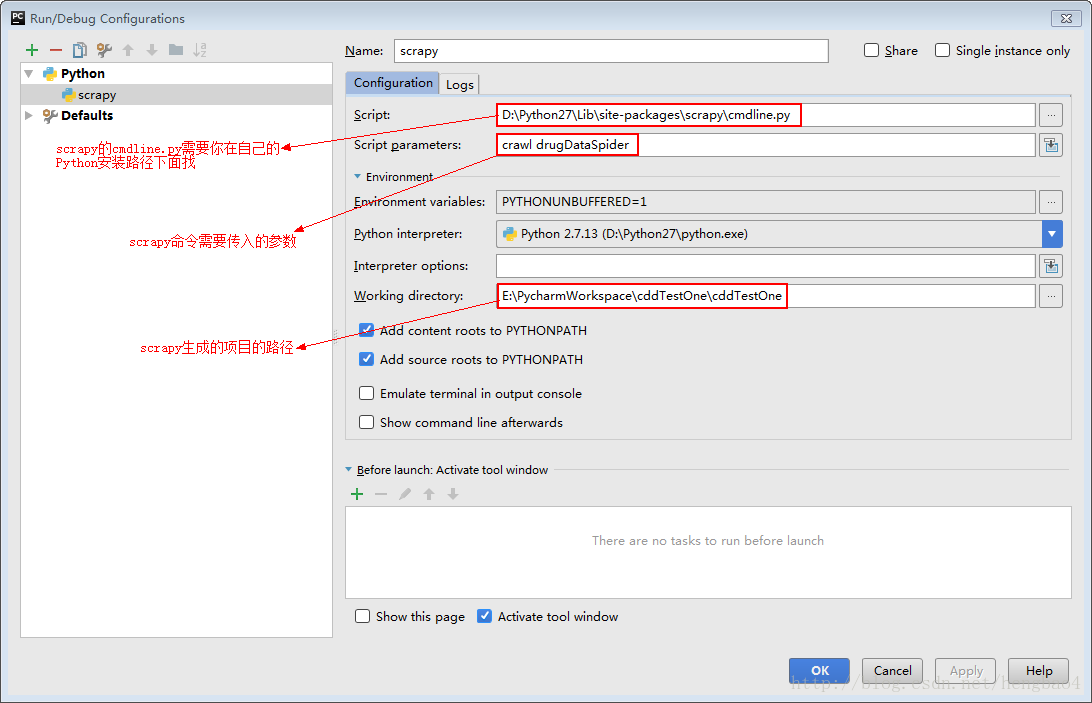The image size is (1092, 703).
Task: Browse for Script path
Action: click(x=1051, y=115)
